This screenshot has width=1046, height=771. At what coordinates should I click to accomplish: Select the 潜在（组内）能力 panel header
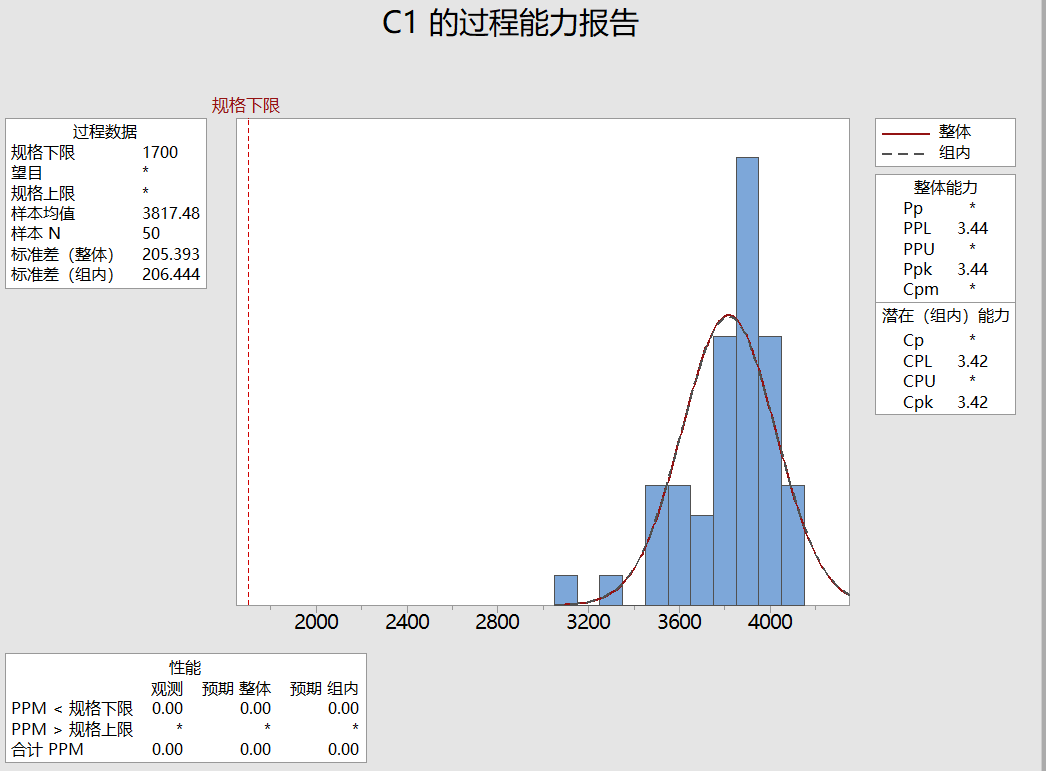point(946,317)
